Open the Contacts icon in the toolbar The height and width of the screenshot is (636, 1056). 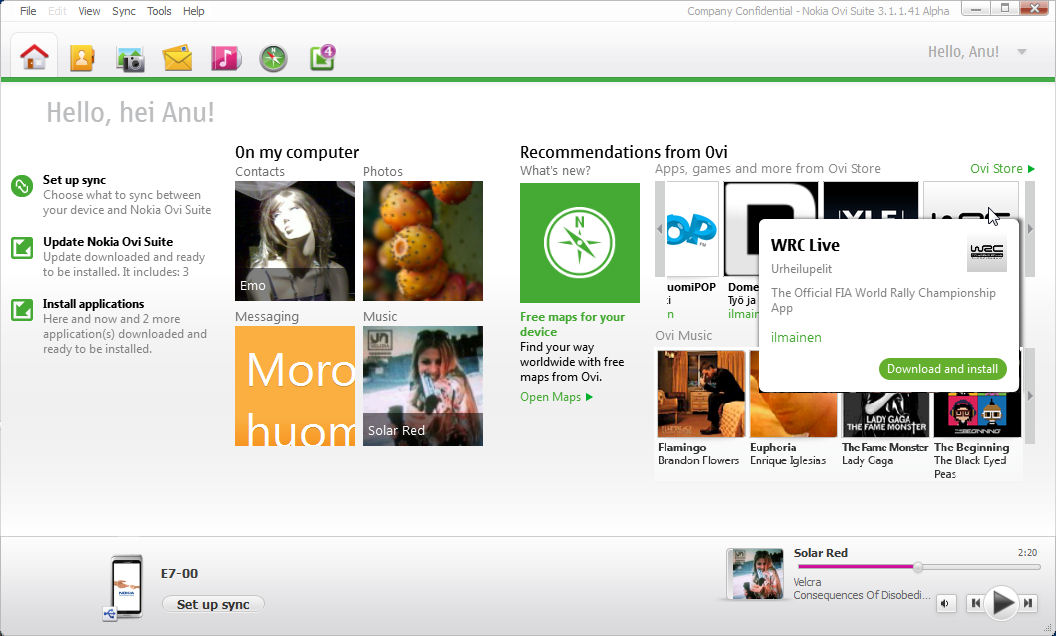pyautogui.click(x=82, y=56)
